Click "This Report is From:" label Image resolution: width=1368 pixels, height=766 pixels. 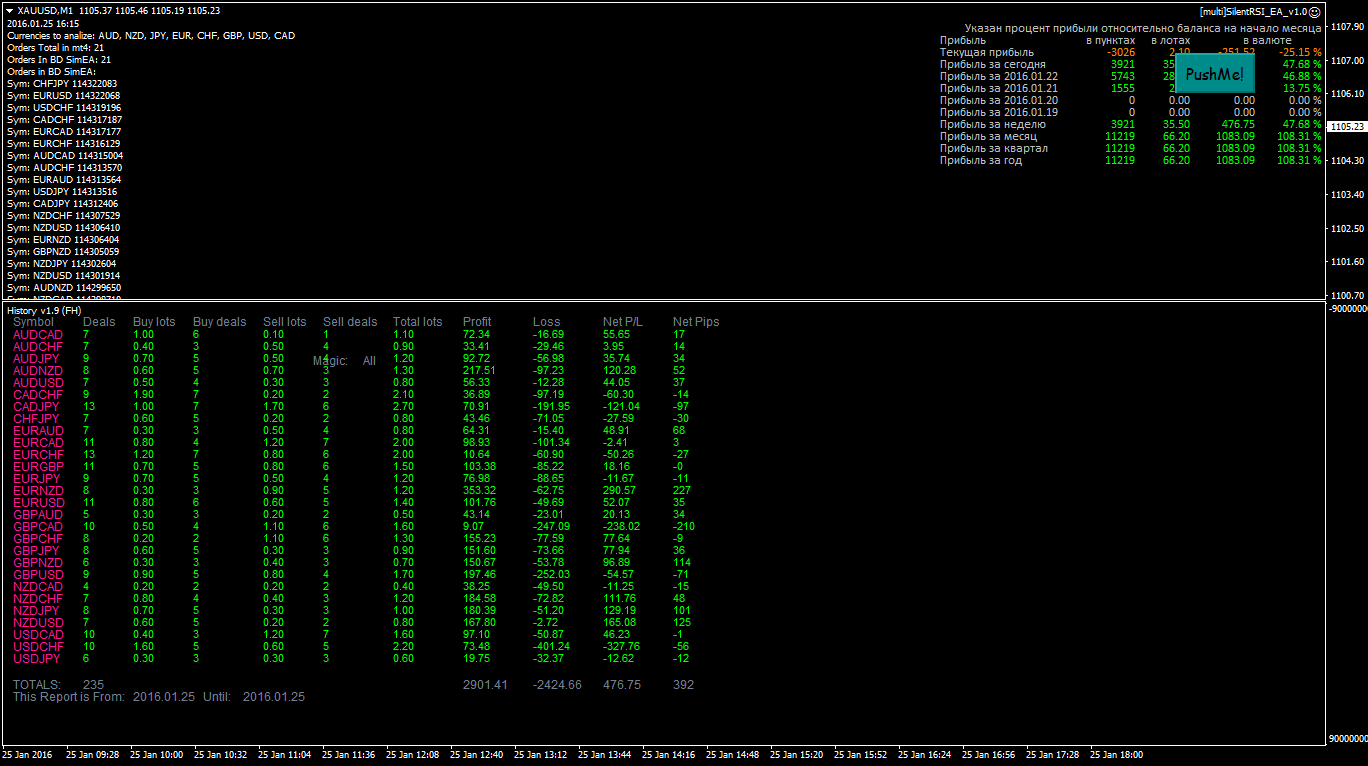(69, 697)
